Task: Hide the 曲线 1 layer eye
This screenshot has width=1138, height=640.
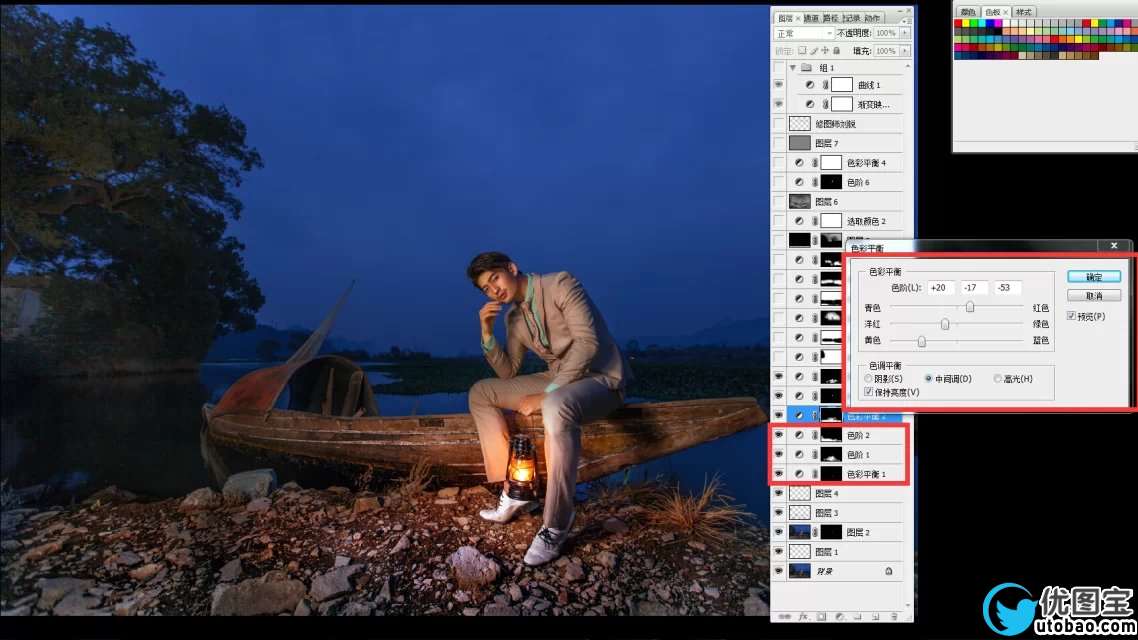Action: click(779, 85)
